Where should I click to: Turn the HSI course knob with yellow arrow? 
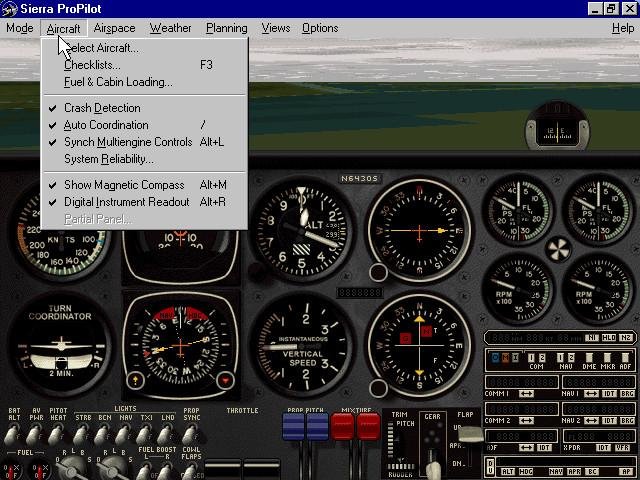136,380
